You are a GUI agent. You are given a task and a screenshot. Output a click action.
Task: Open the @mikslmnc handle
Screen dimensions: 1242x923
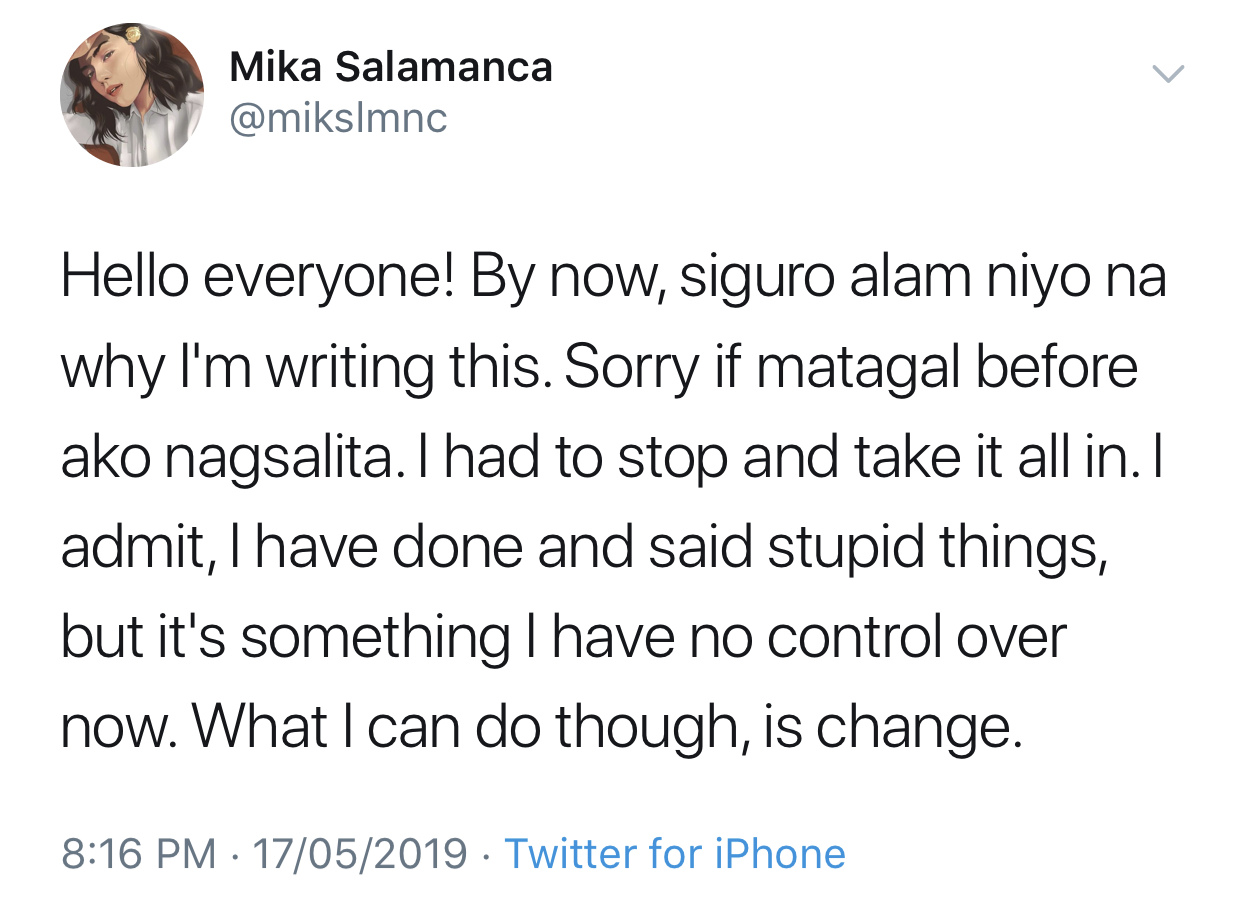pos(338,119)
